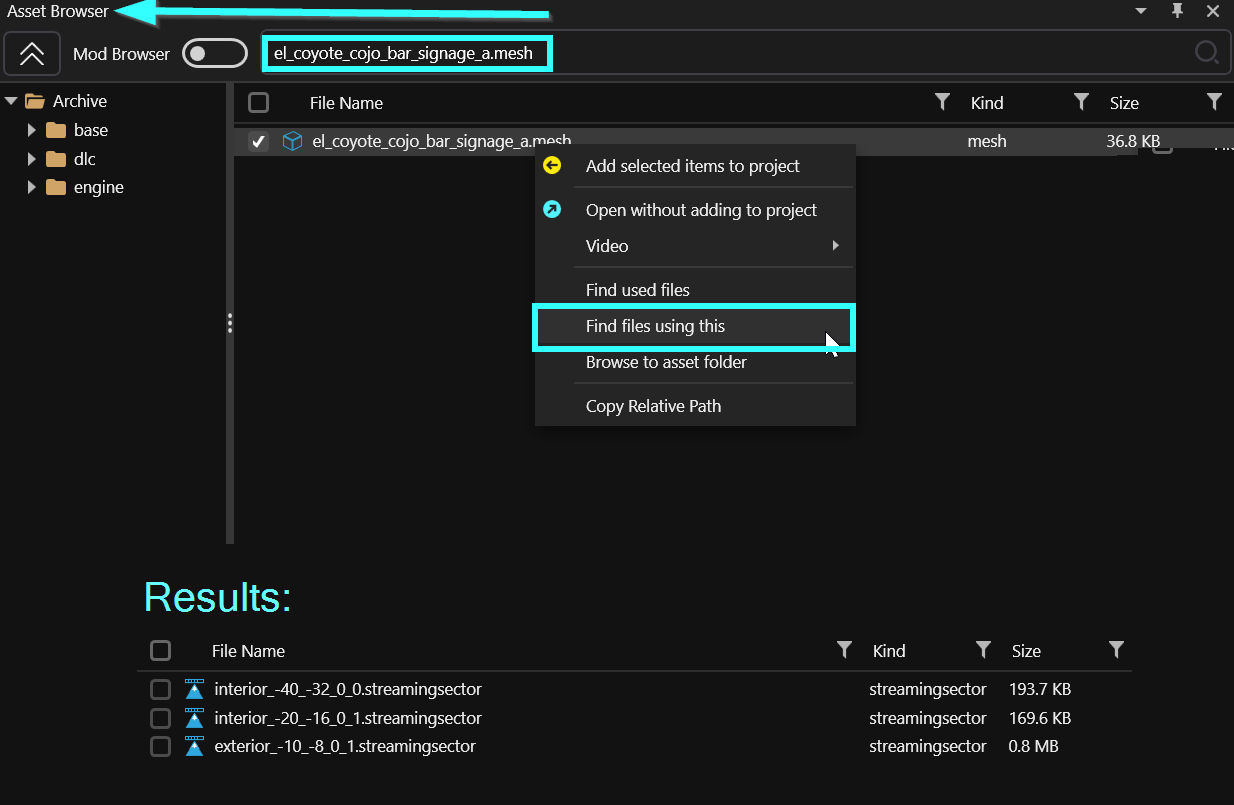Click the Kind column filter icon
1234x805 pixels.
[x=1080, y=102]
